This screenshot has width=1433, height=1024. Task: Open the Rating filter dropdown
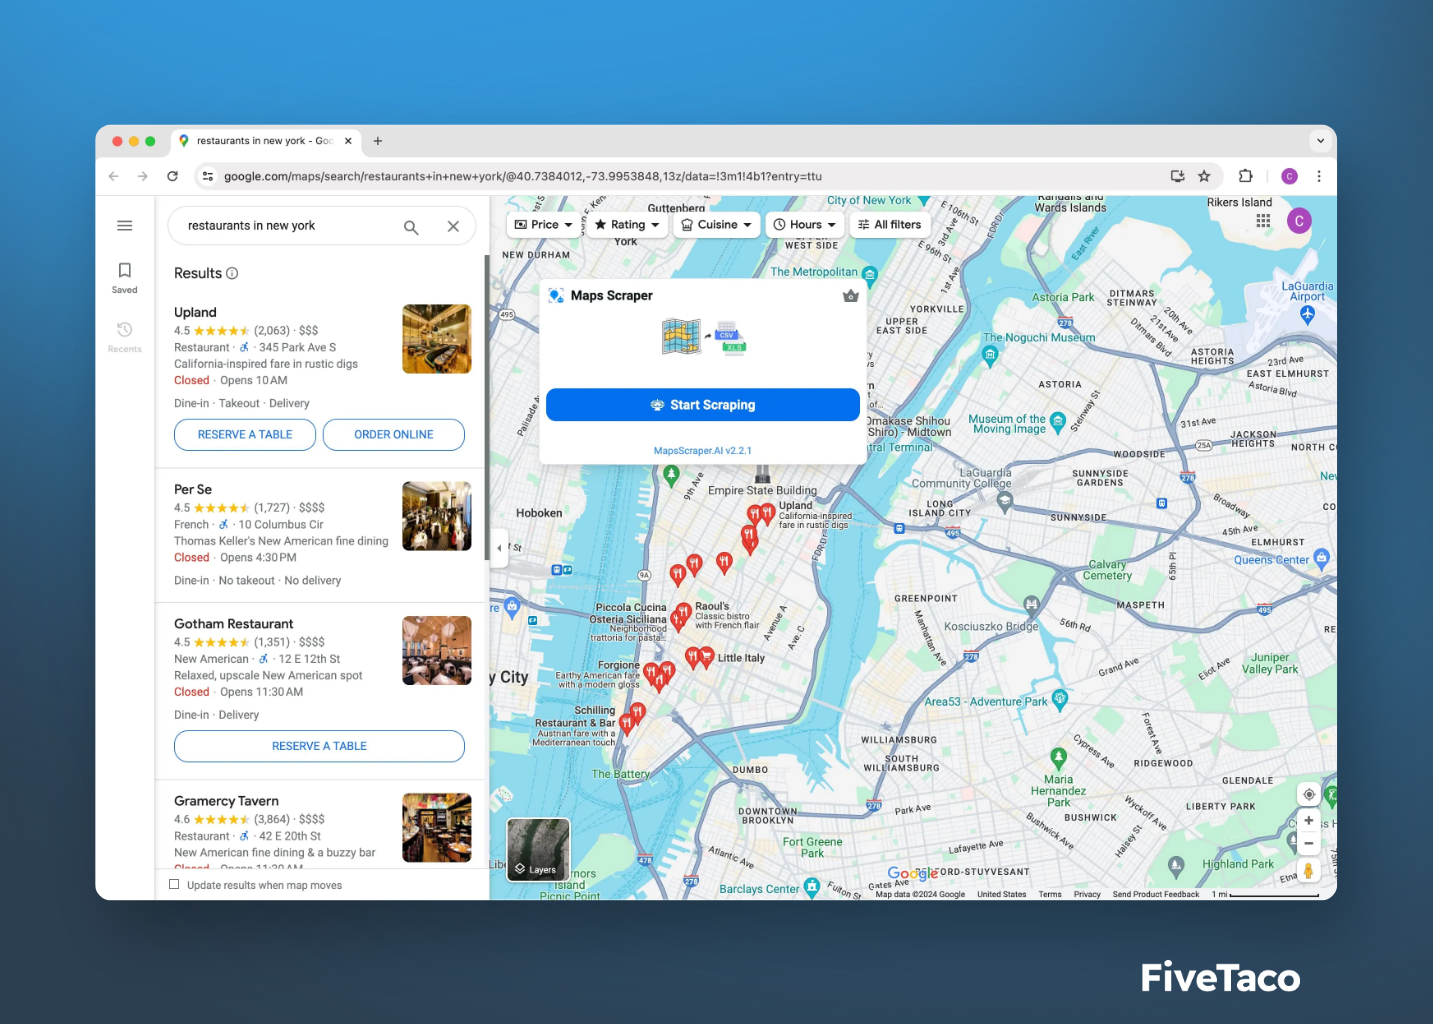pos(627,225)
